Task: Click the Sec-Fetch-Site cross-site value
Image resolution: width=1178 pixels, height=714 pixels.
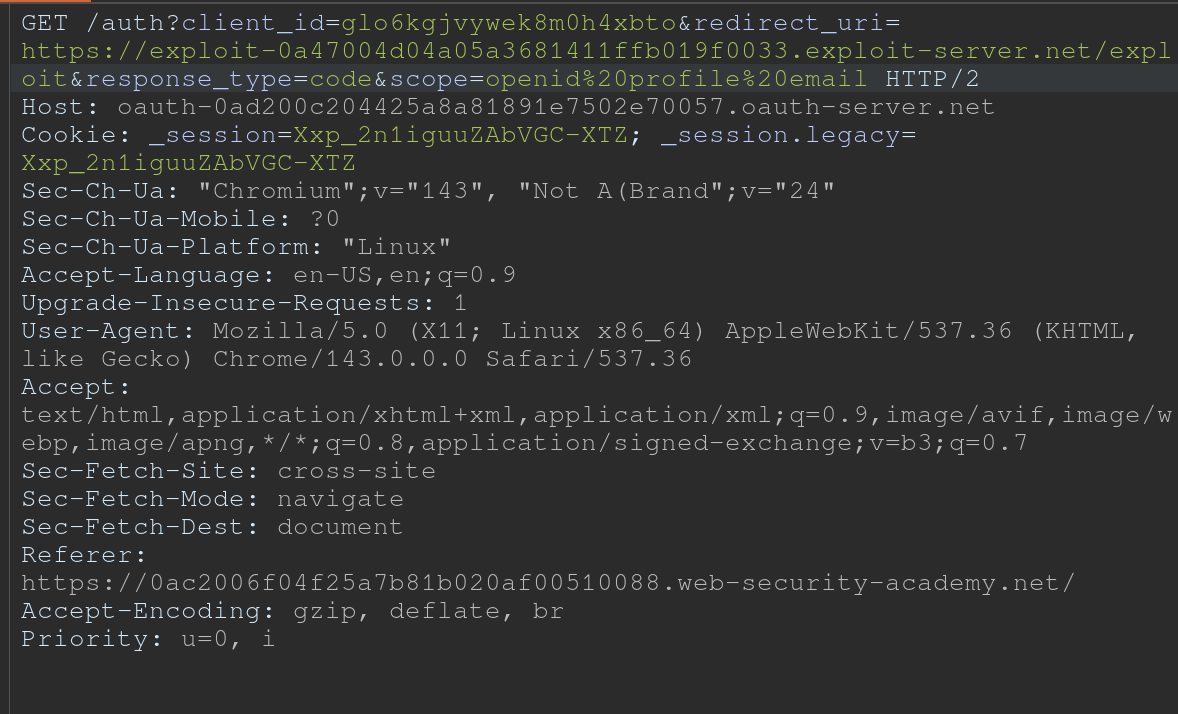Action: click(x=356, y=470)
